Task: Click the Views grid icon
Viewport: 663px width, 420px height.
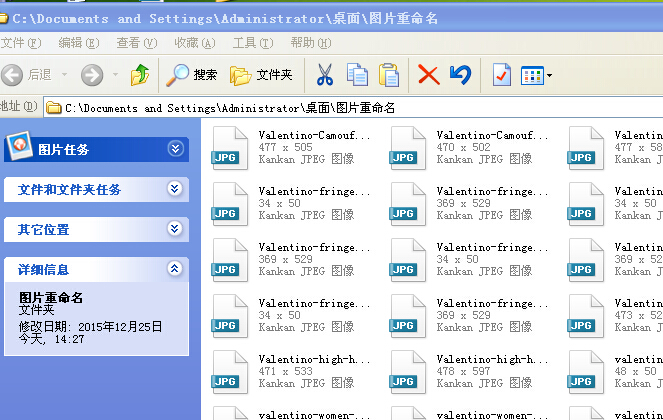Action: [532, 75]
